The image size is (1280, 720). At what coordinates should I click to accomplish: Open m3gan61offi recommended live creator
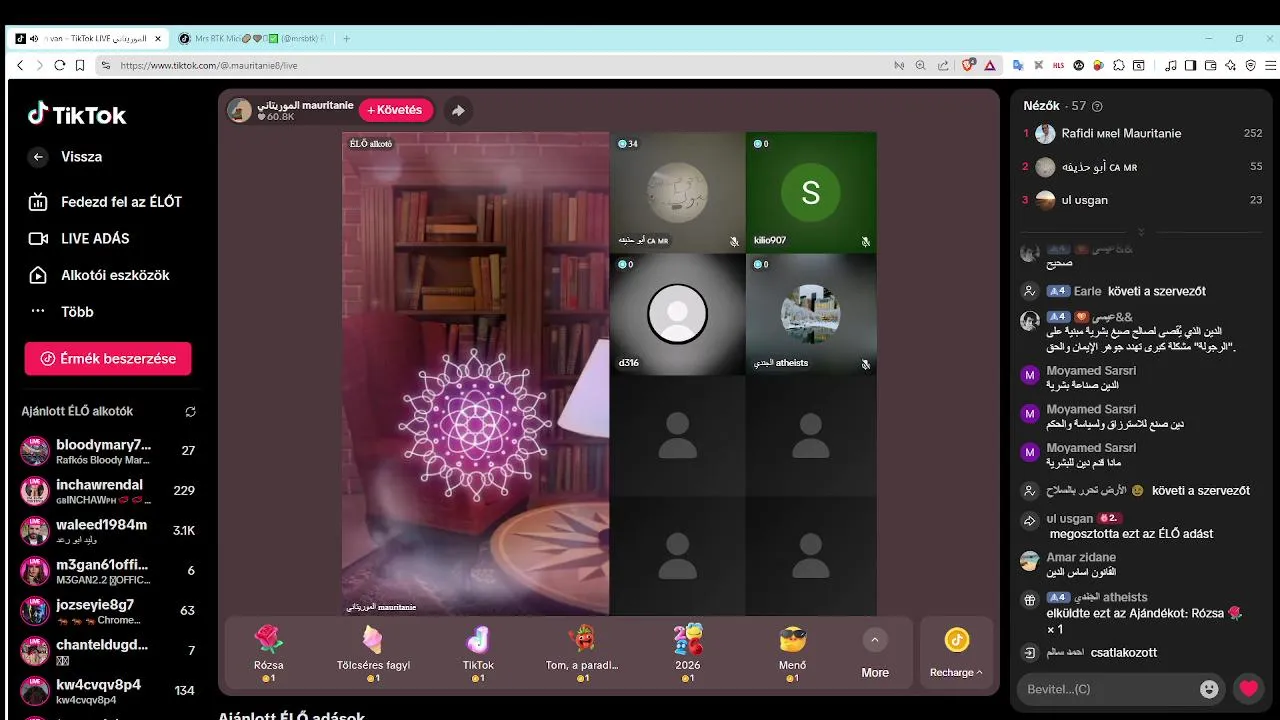pyautogui.click(x=108, y=571)
